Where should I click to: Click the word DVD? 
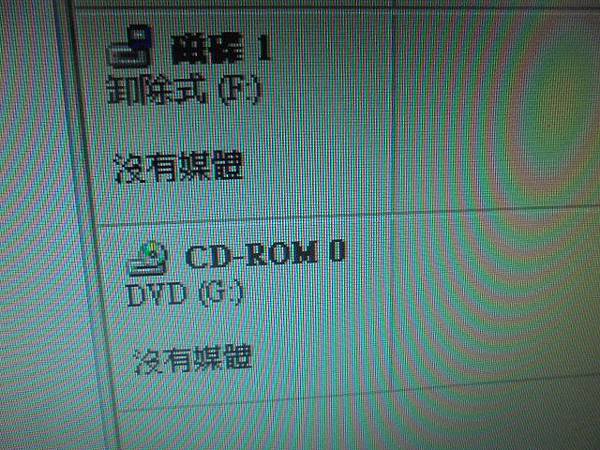[156, 295]
